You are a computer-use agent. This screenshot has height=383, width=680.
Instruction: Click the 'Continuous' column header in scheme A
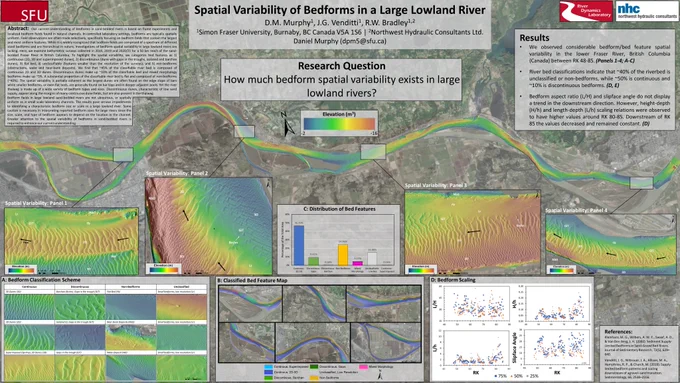coord(29,287)
